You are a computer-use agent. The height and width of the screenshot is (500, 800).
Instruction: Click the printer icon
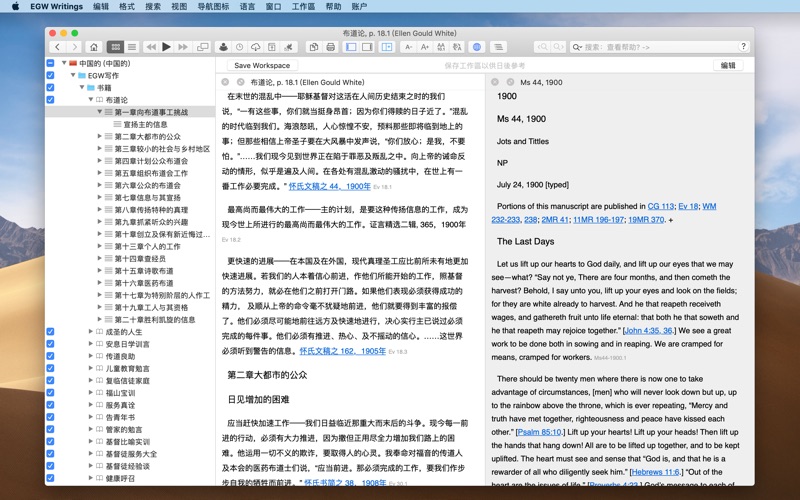330,47
